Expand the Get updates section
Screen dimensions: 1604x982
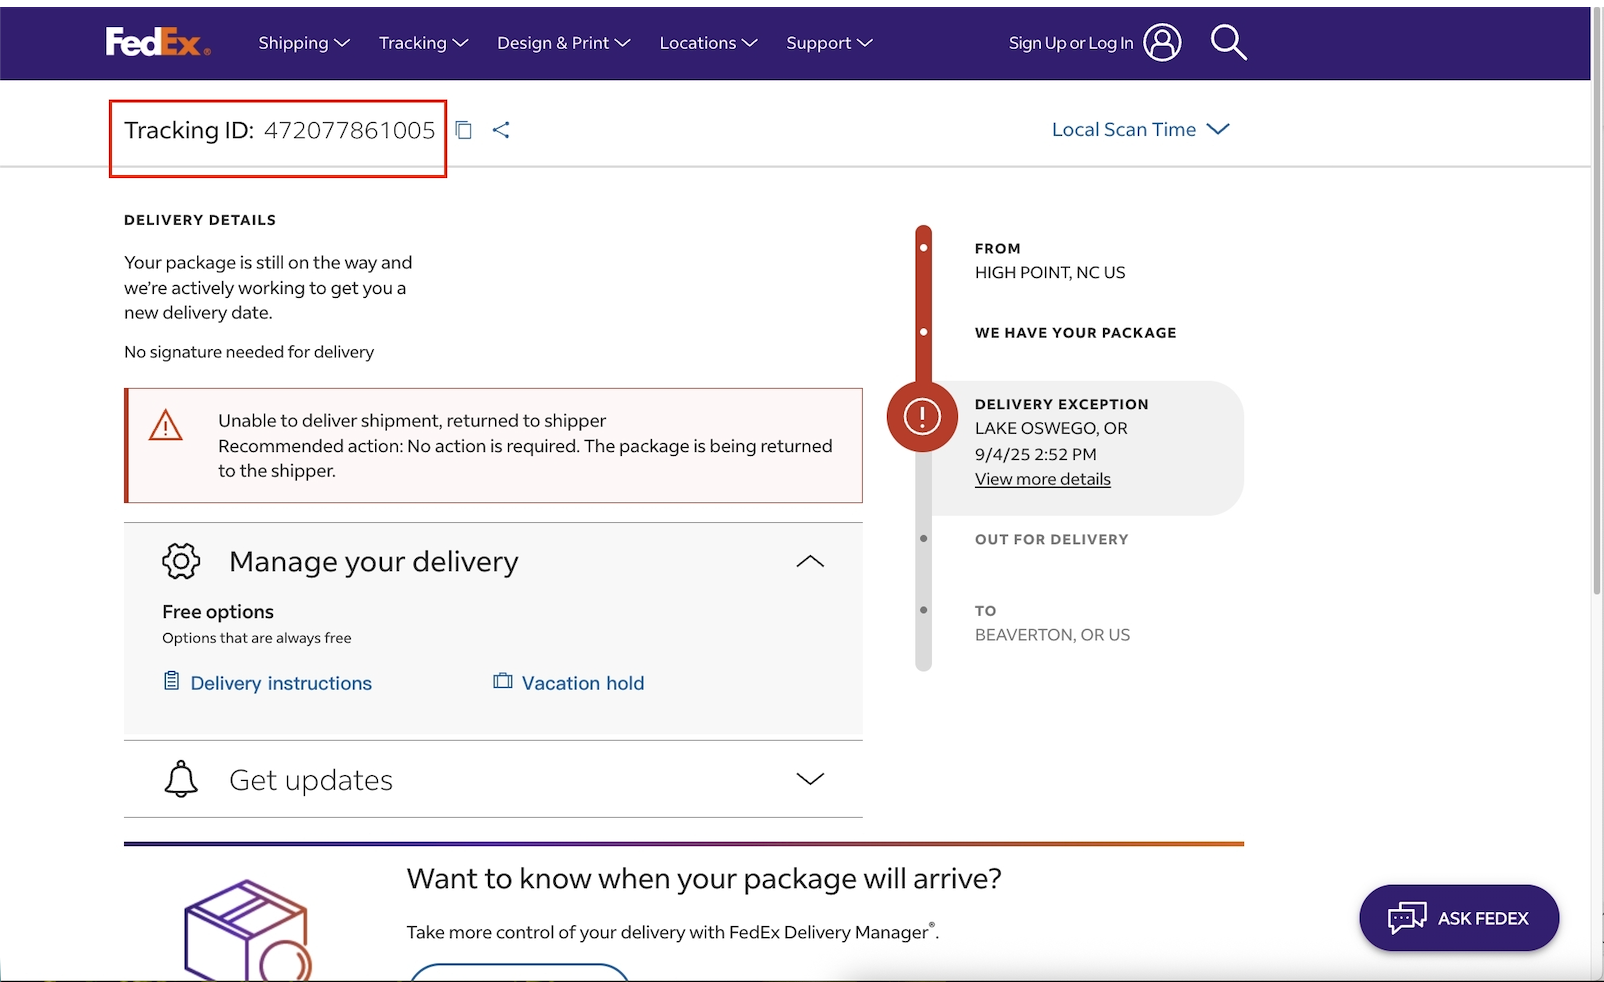click(x=810, y=779)
